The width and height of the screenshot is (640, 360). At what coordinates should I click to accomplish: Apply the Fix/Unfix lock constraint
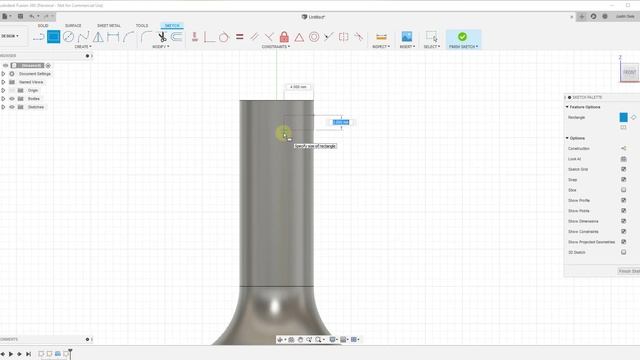pyautogui.click(x=284, y=37)
